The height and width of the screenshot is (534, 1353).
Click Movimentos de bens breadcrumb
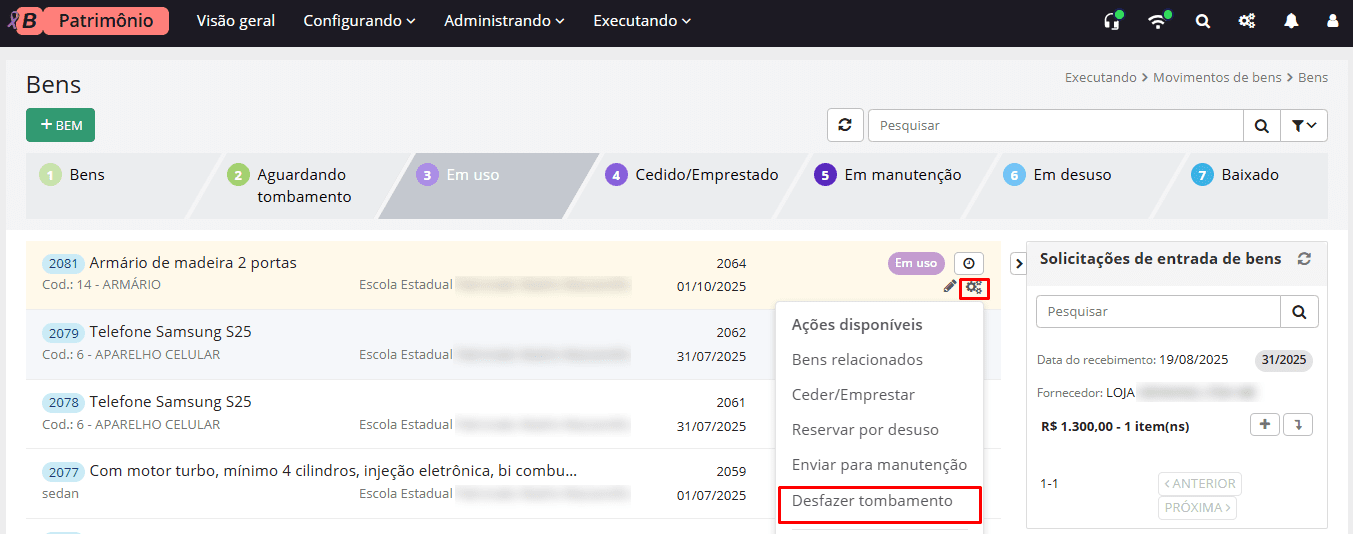[x=1217, y=77]
